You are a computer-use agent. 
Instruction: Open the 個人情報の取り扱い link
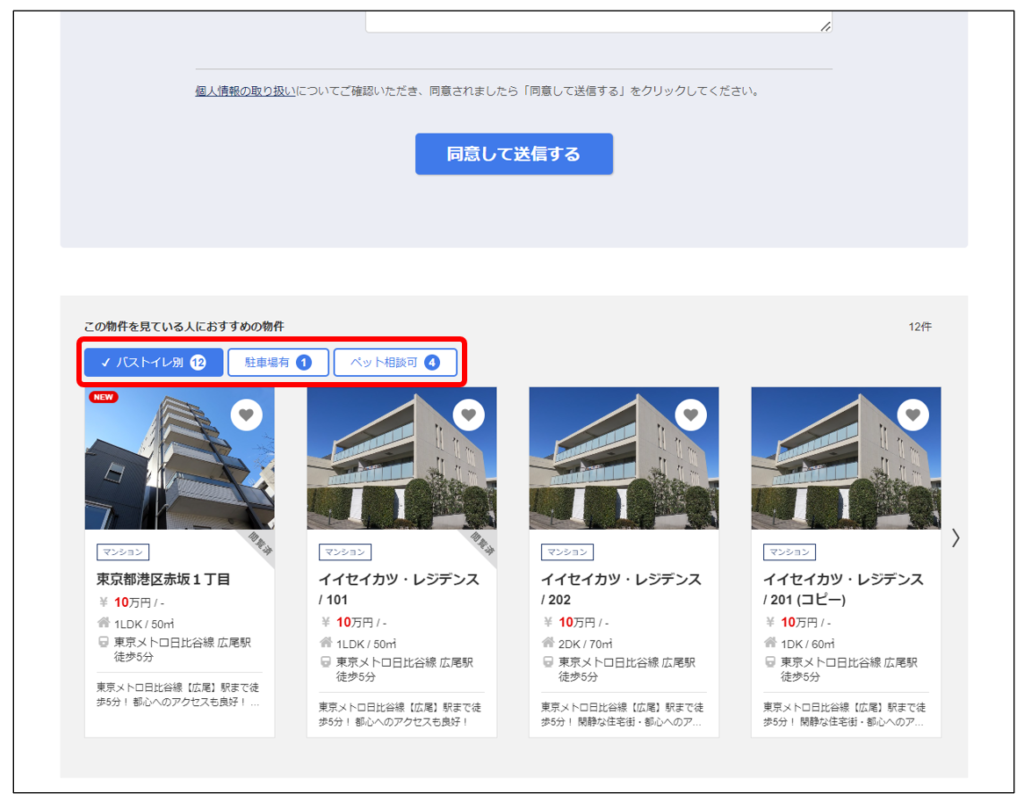click(x=245, y=91)
